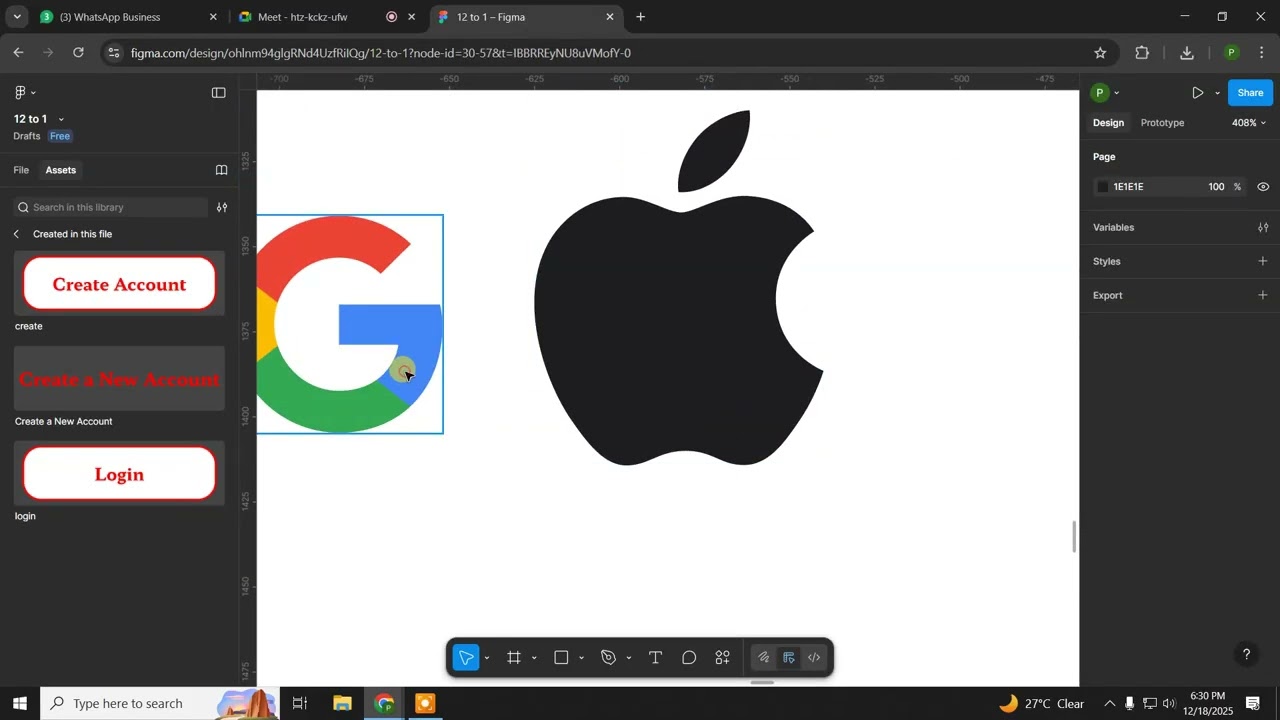Bookmark this page with star icon
This screenshot has width=1280, height=720.
point(1100,53)
